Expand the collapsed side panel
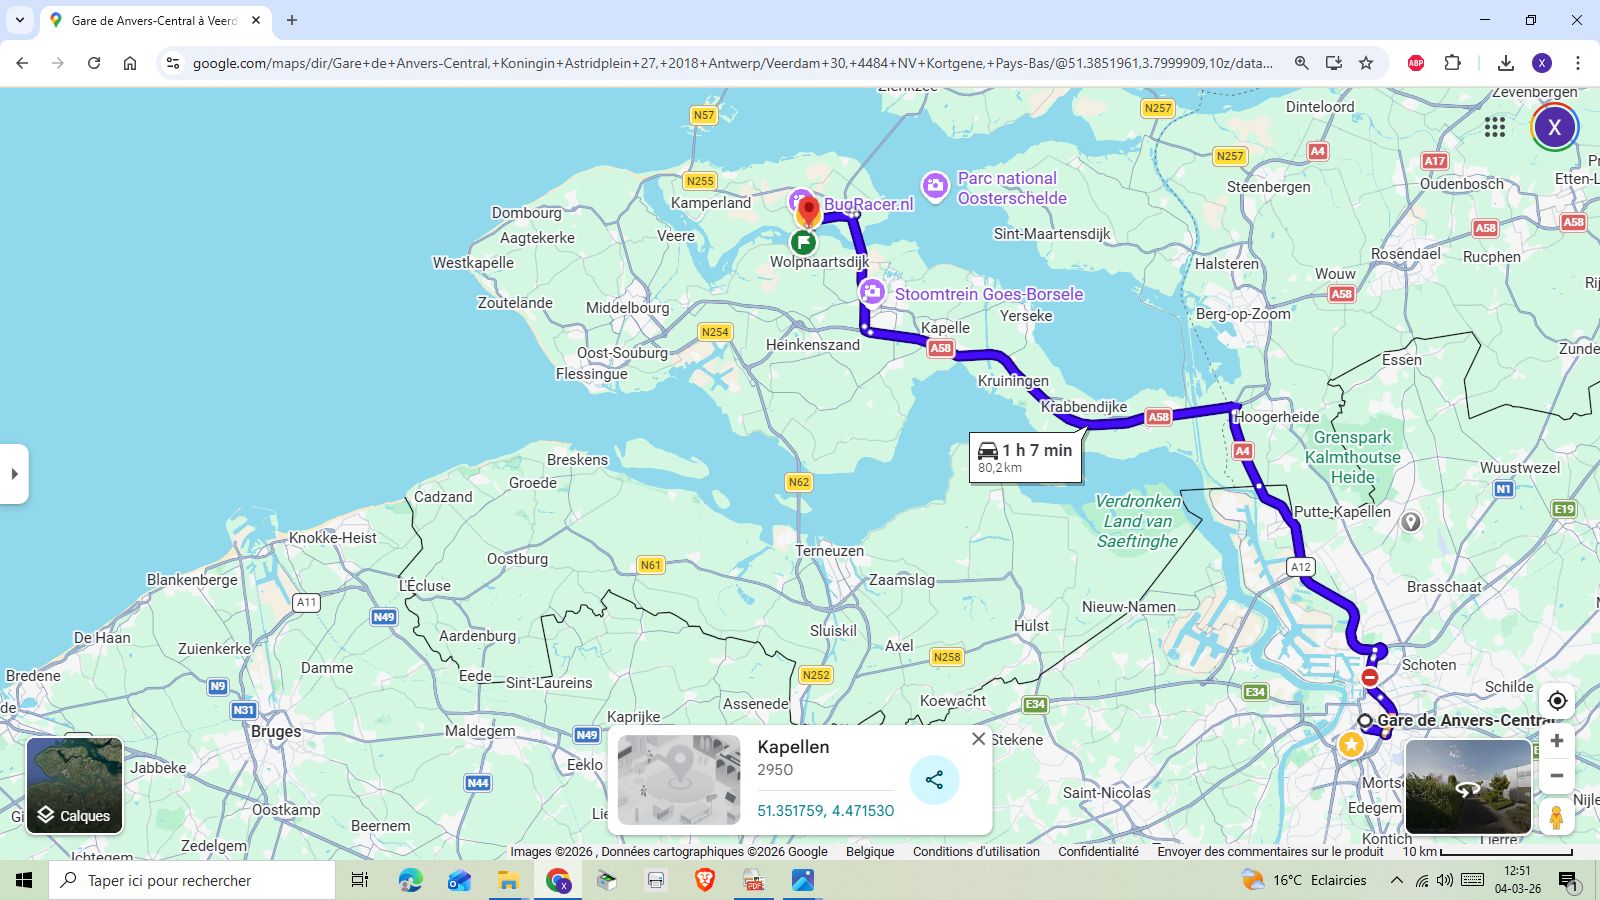 [14, 474]
